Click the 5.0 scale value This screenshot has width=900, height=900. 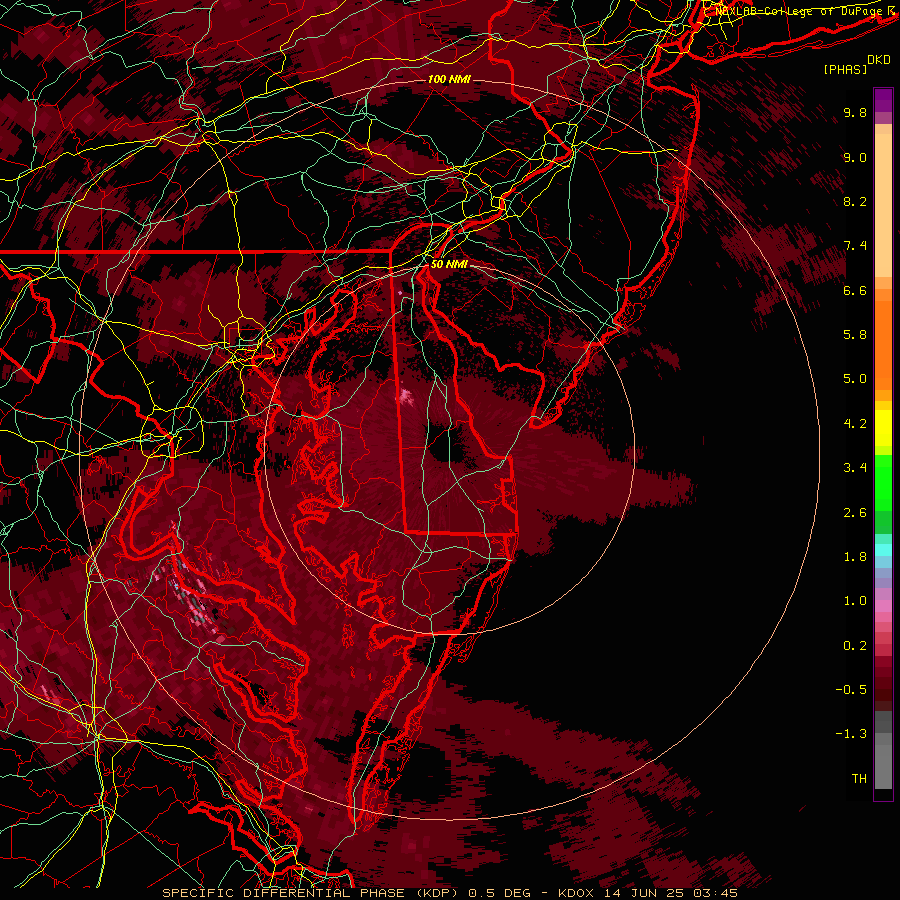click(x=855, y=379)
